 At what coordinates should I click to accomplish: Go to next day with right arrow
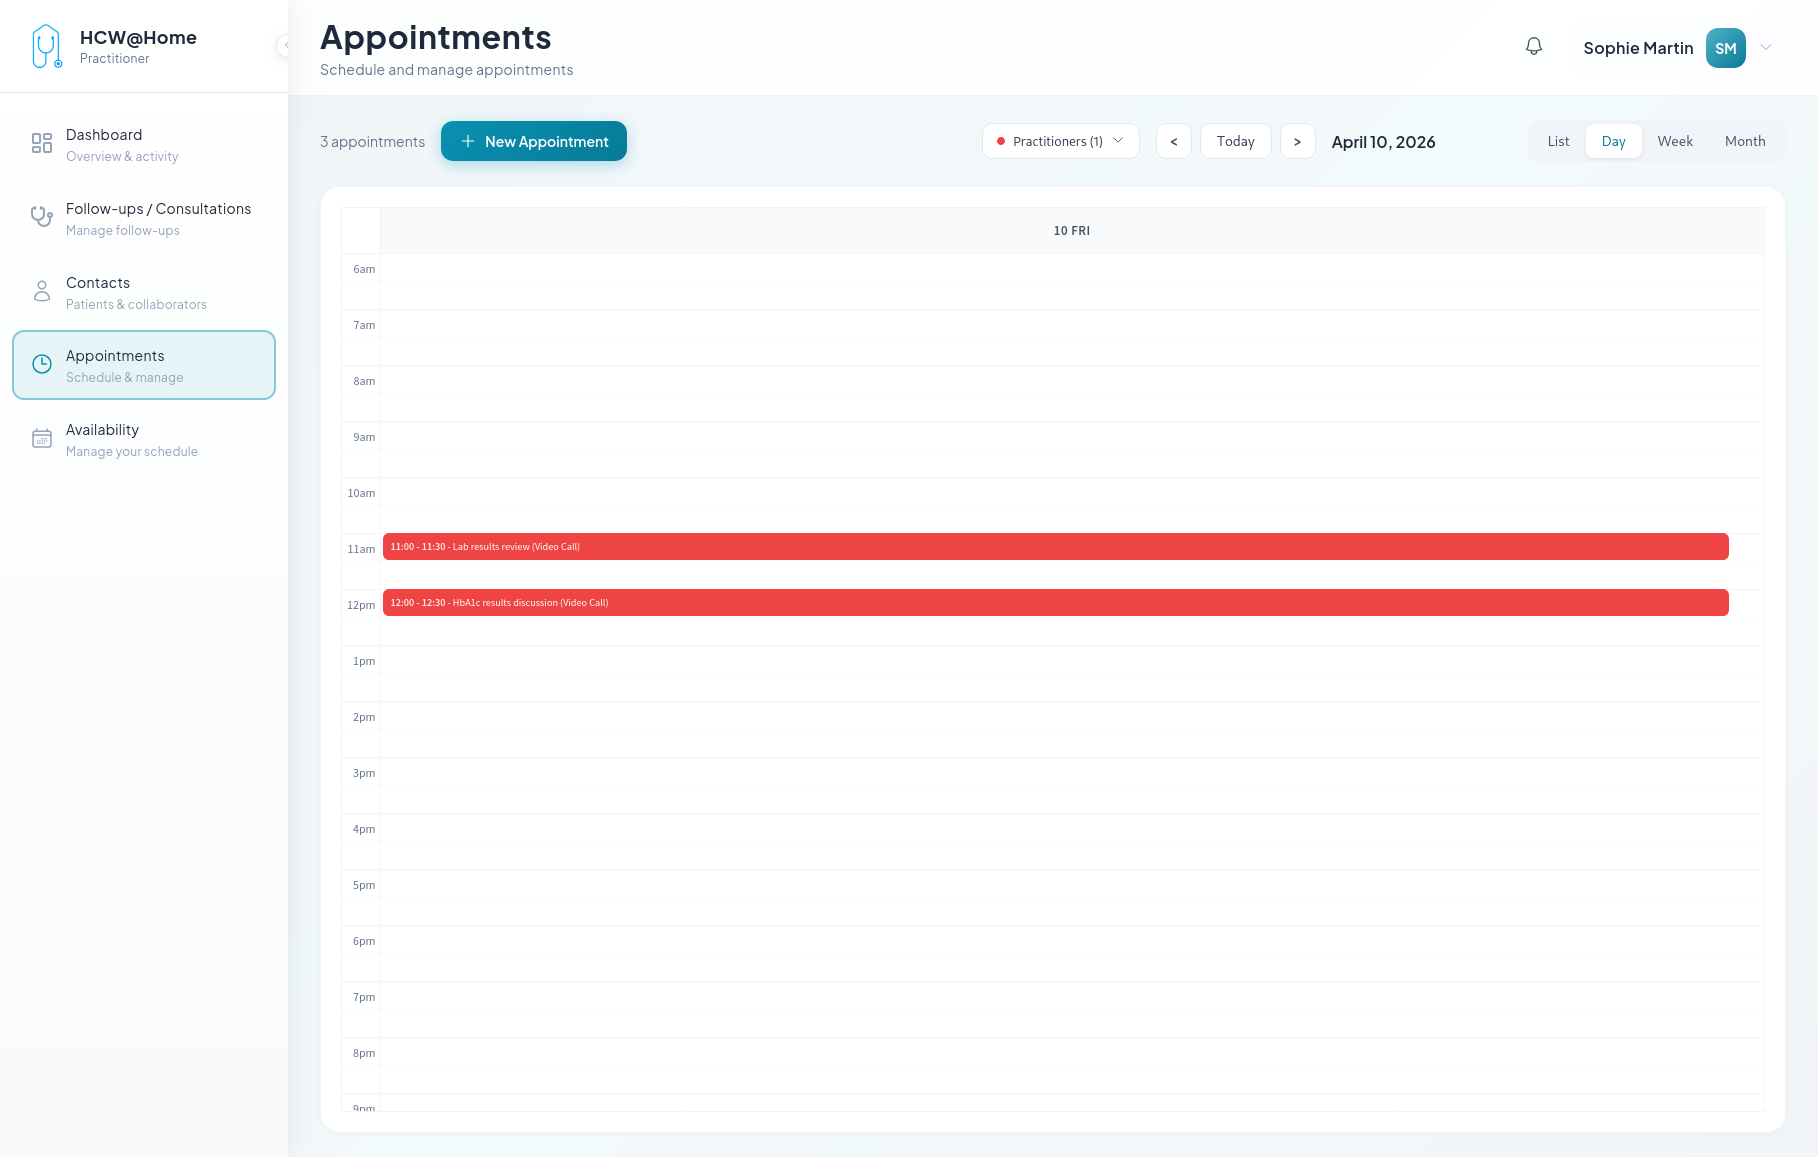point(1297,141)
